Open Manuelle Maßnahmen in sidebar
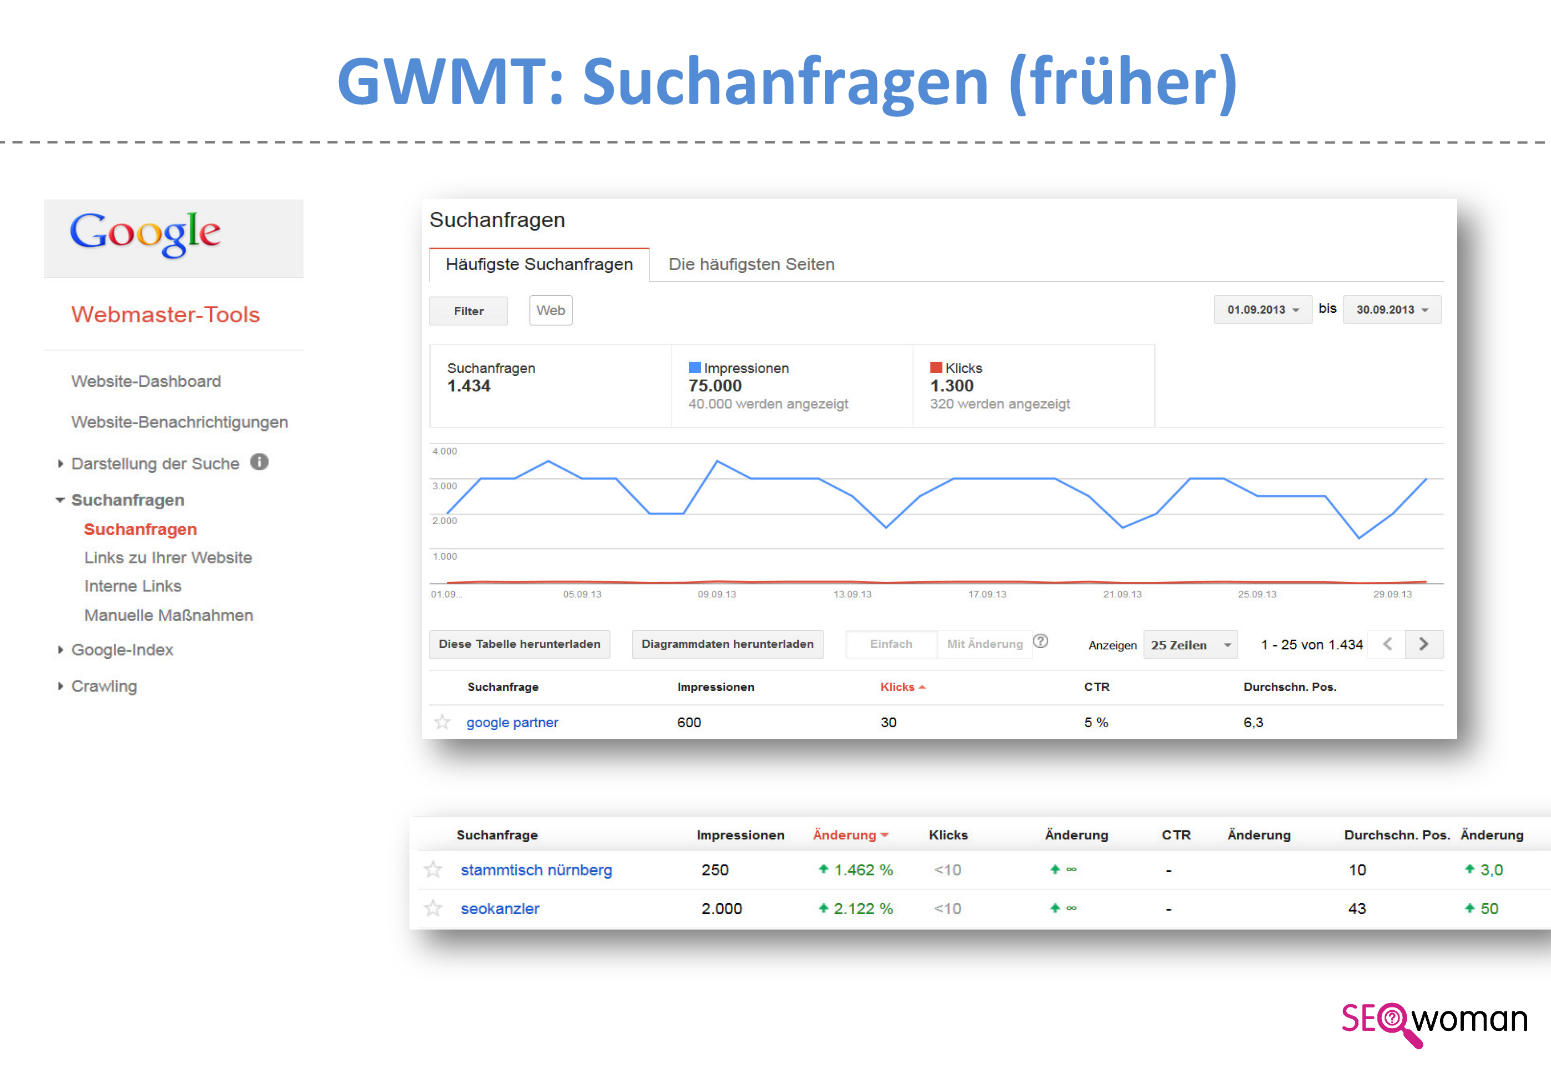The image size is (1551, 1071). (169, 615)
